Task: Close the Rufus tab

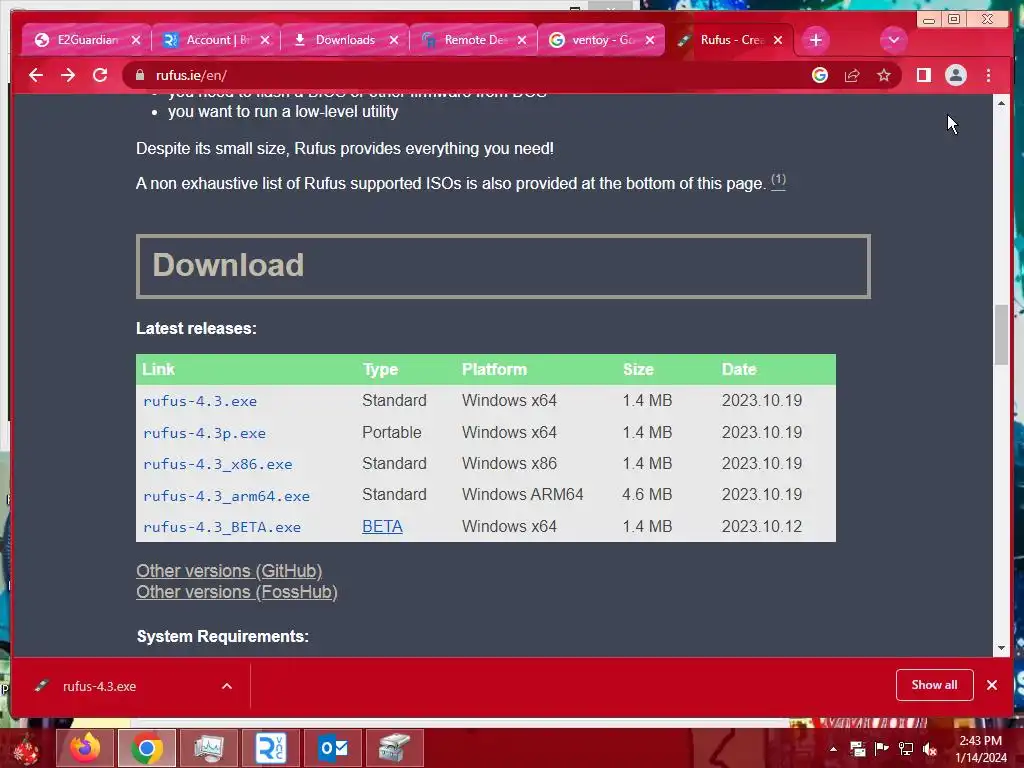Action: click(778, 40)
